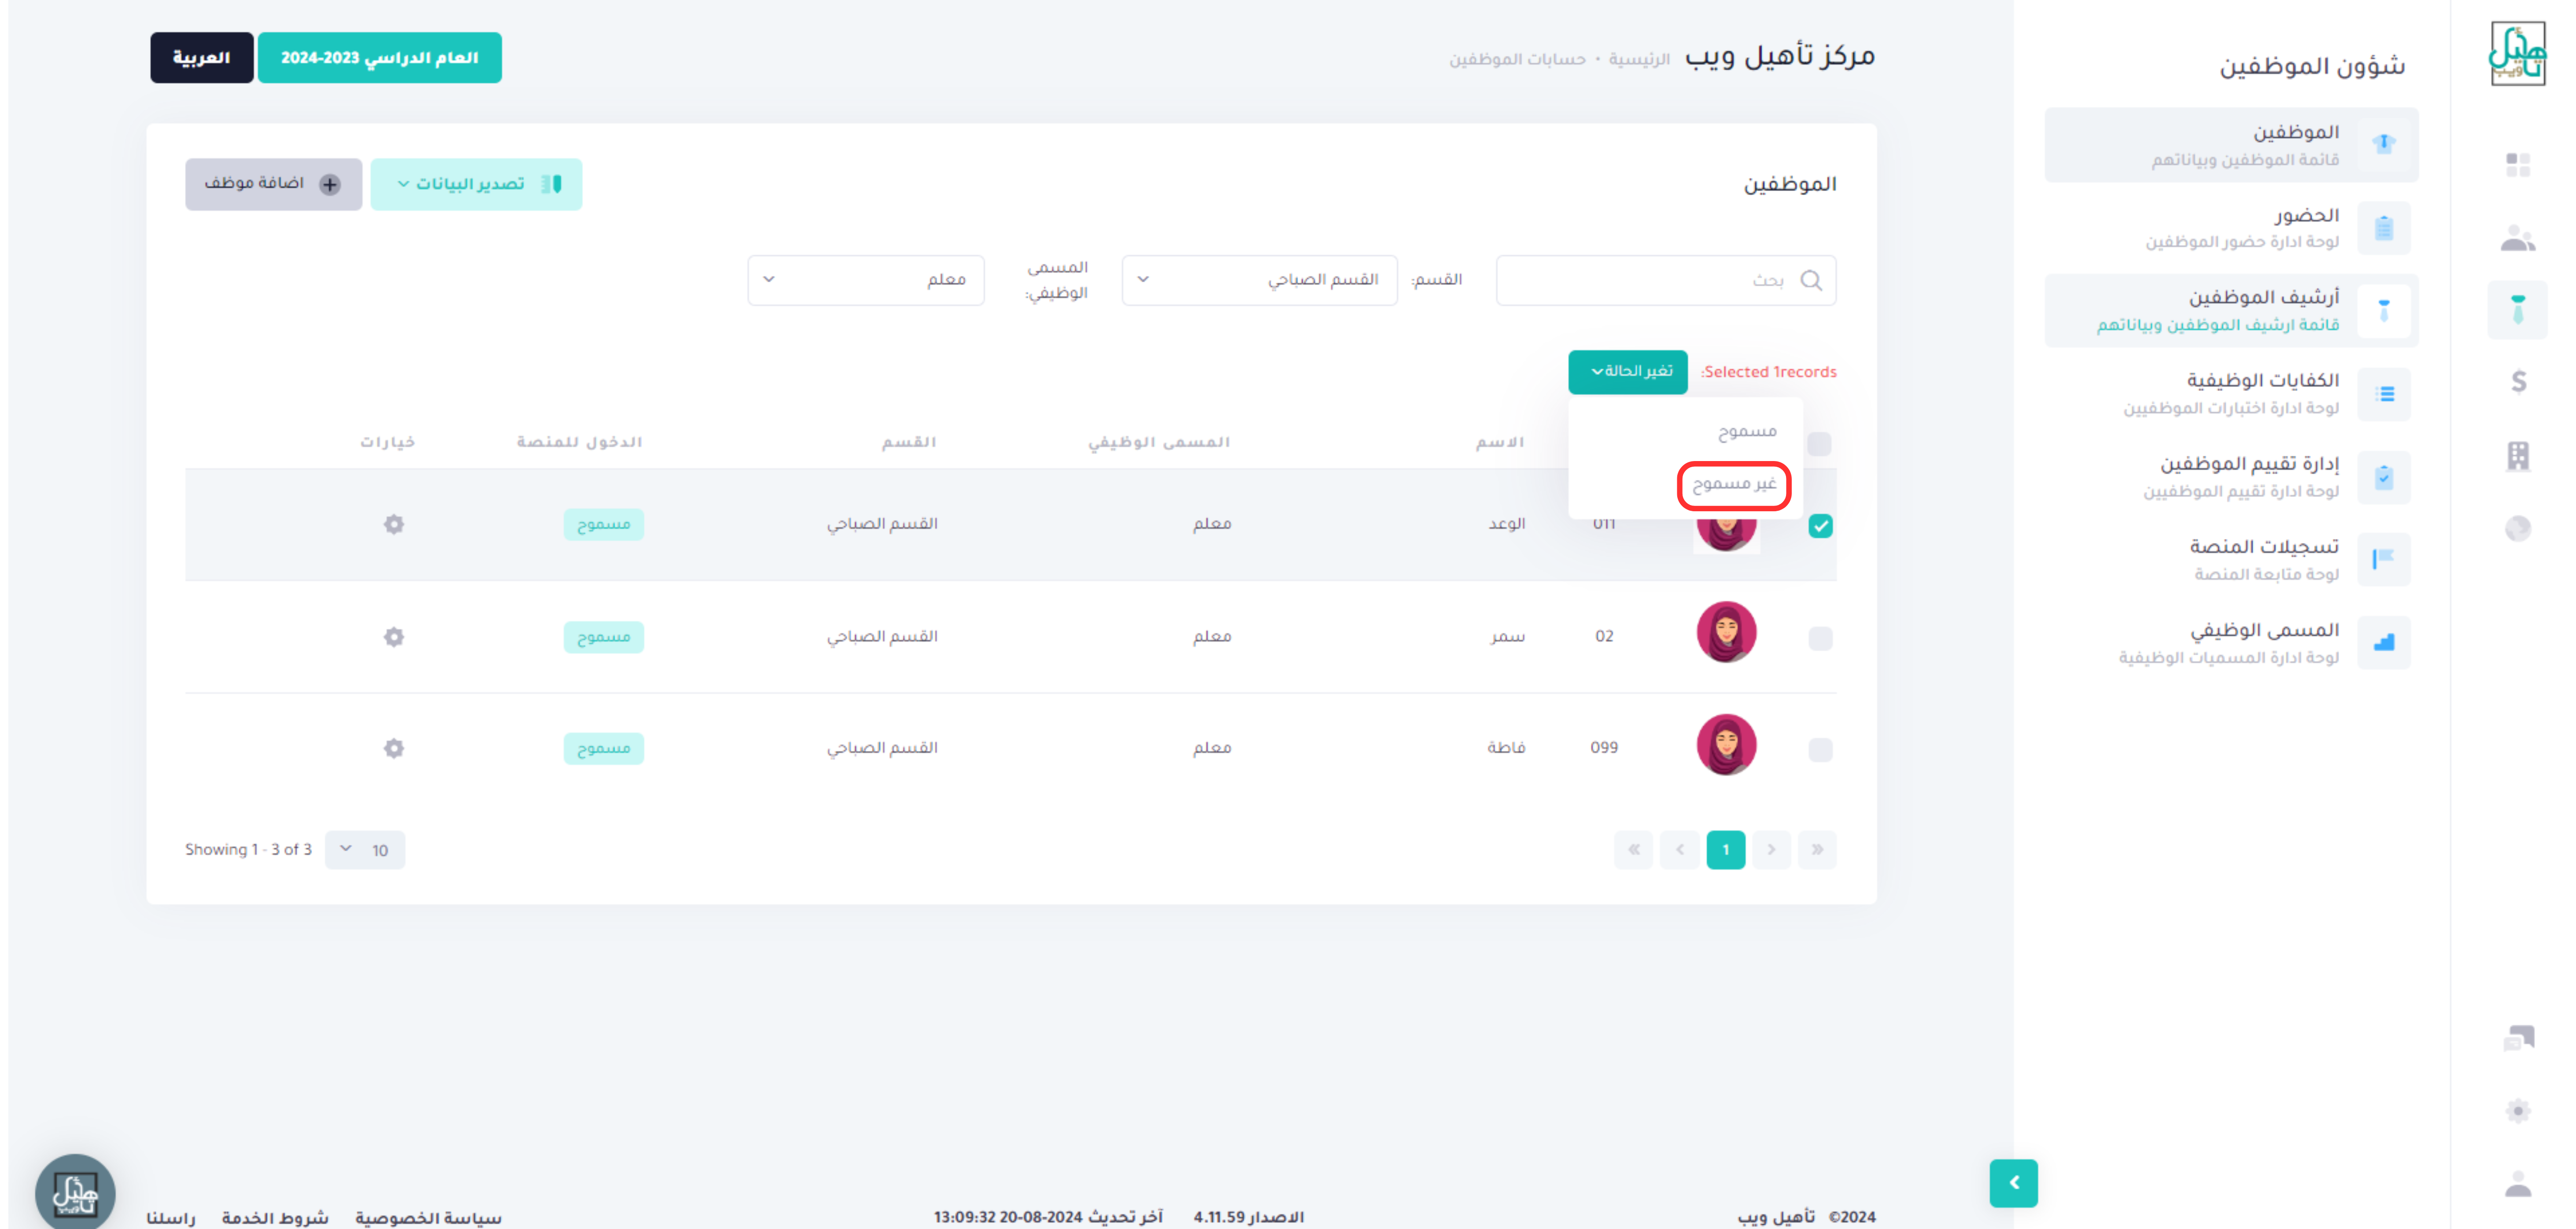
Task: Click the الرئيسية breadcrumb link
Action: click(x=1638, y=60)
